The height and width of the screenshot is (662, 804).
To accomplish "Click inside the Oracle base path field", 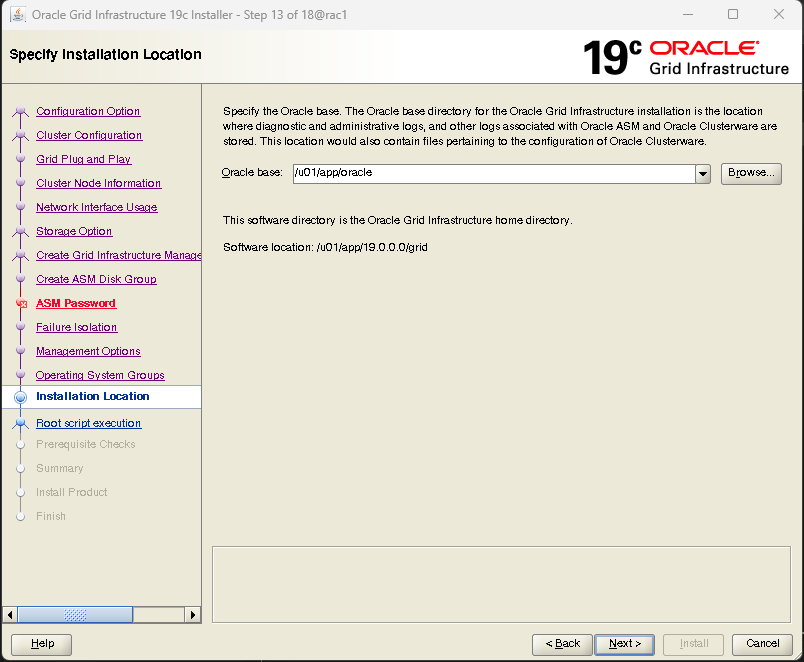I will pyautogui.click(x=494, y=174).
